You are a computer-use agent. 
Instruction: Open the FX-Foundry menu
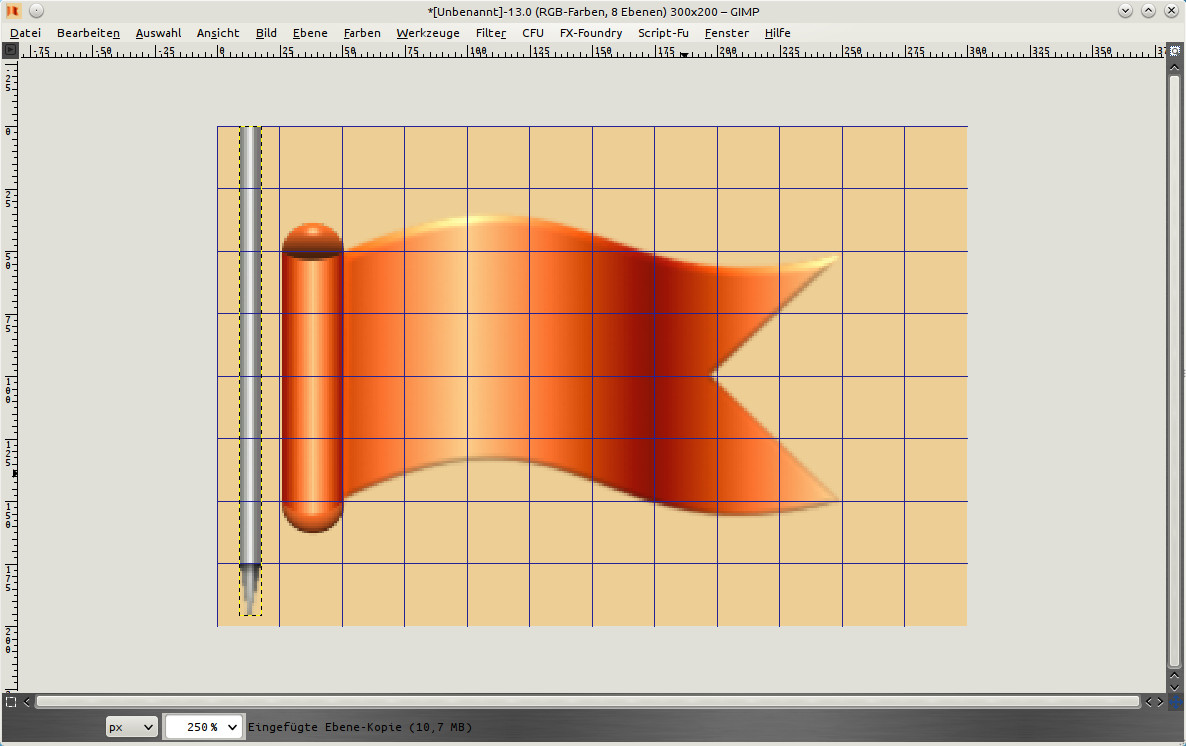[590, 33]
